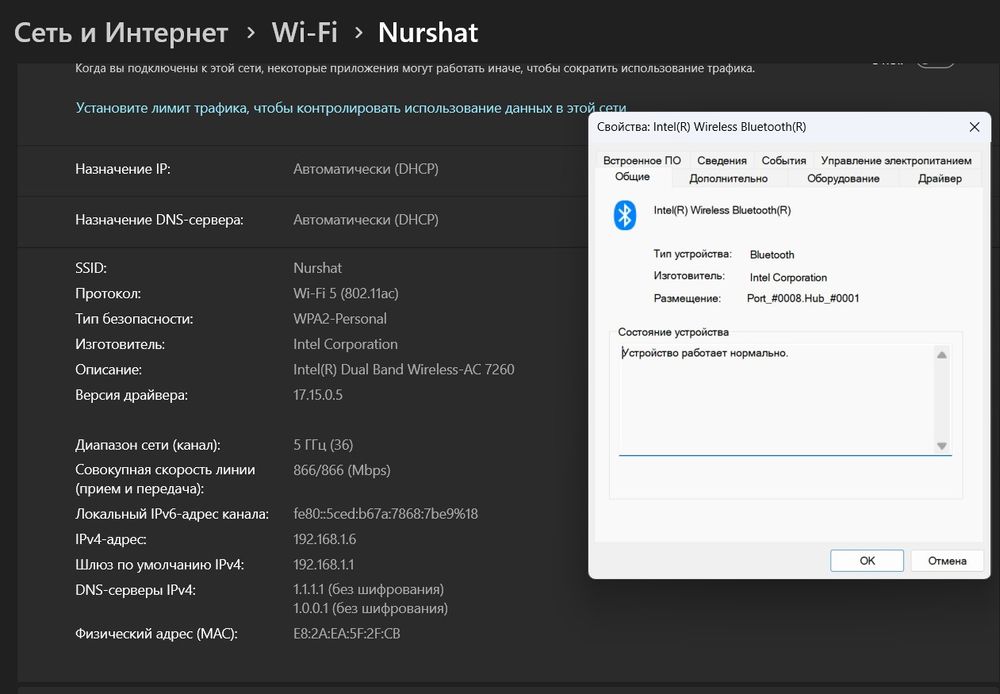This screenshot has width=1000, height=694.
Task: Open the Встроенное ПО tab
Action: click(642, 161)
